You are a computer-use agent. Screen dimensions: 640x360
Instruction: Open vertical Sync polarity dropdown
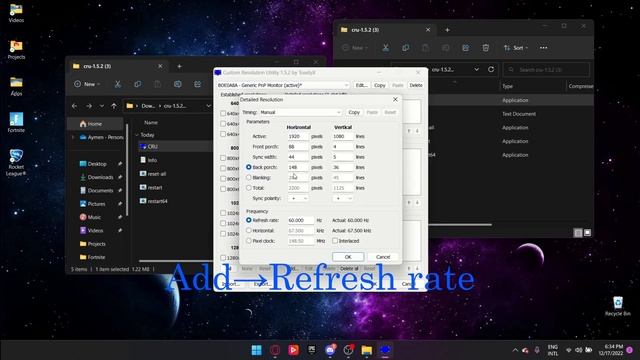342,198
